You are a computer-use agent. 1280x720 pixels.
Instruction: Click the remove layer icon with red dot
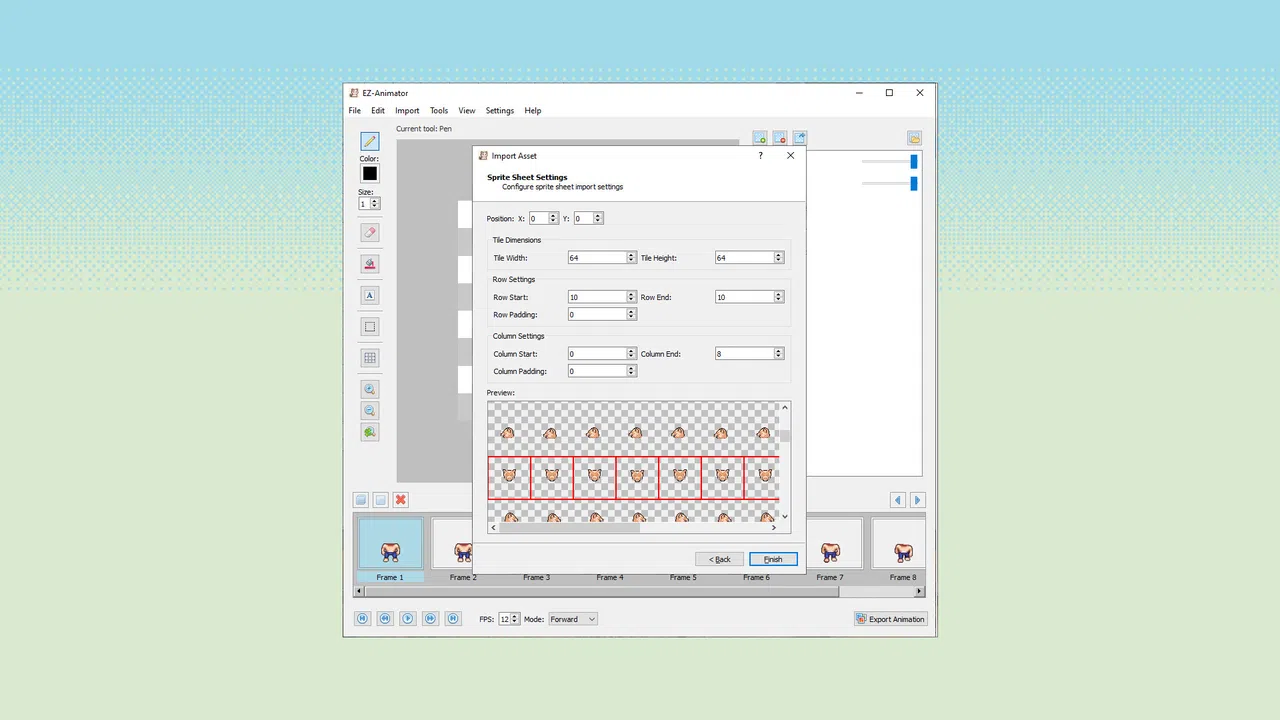pos(780,138)
